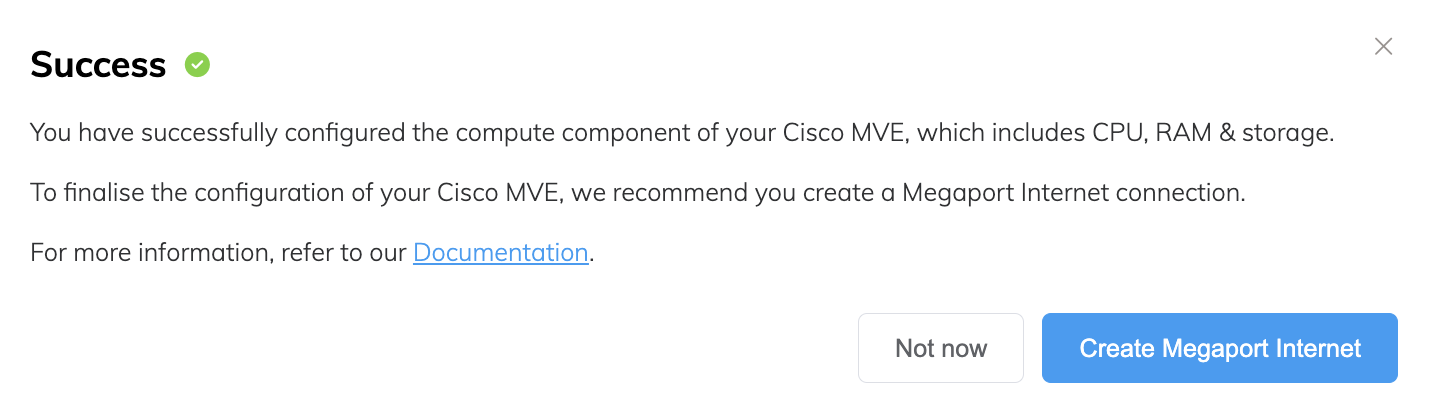Open the Documentation link

(500, 252)
